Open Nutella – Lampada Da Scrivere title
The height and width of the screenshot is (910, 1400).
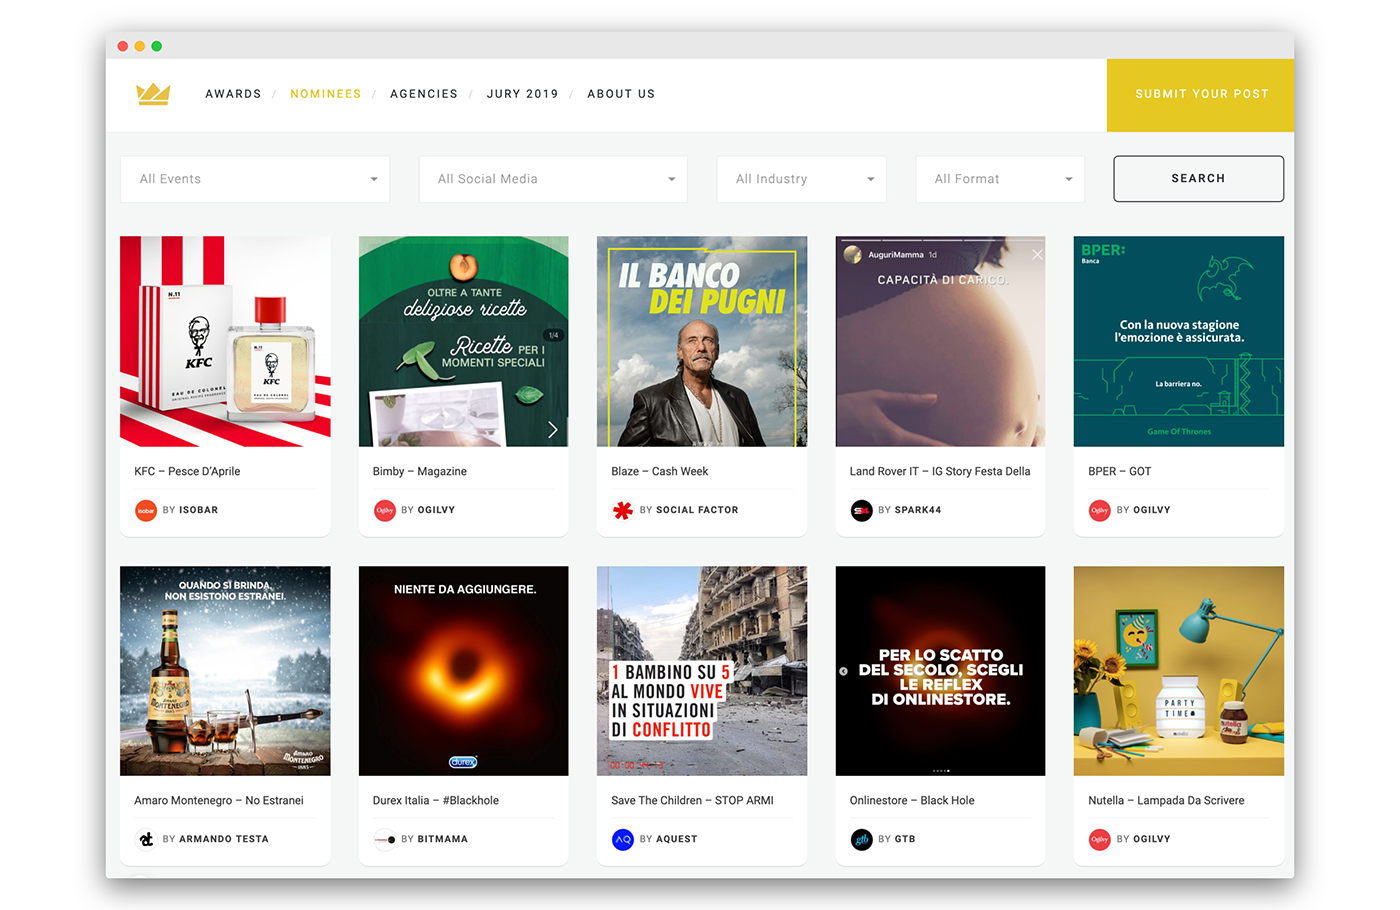point(1166,801)
